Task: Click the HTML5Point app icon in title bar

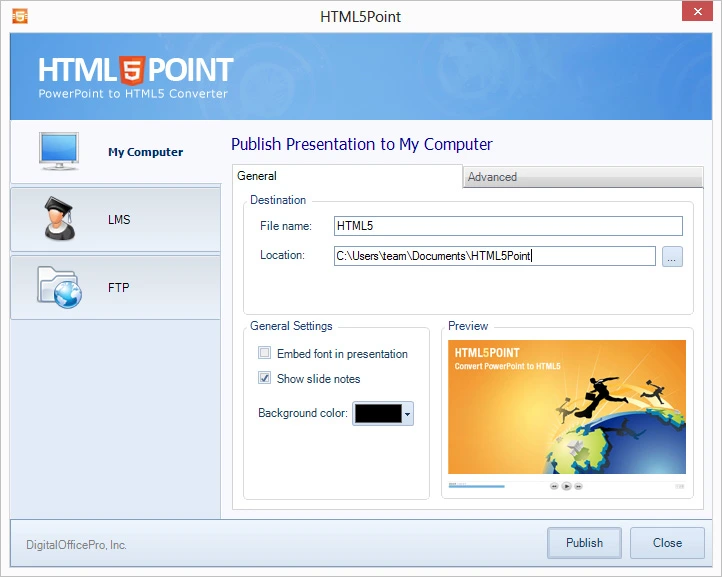Action: coord(20,16)
